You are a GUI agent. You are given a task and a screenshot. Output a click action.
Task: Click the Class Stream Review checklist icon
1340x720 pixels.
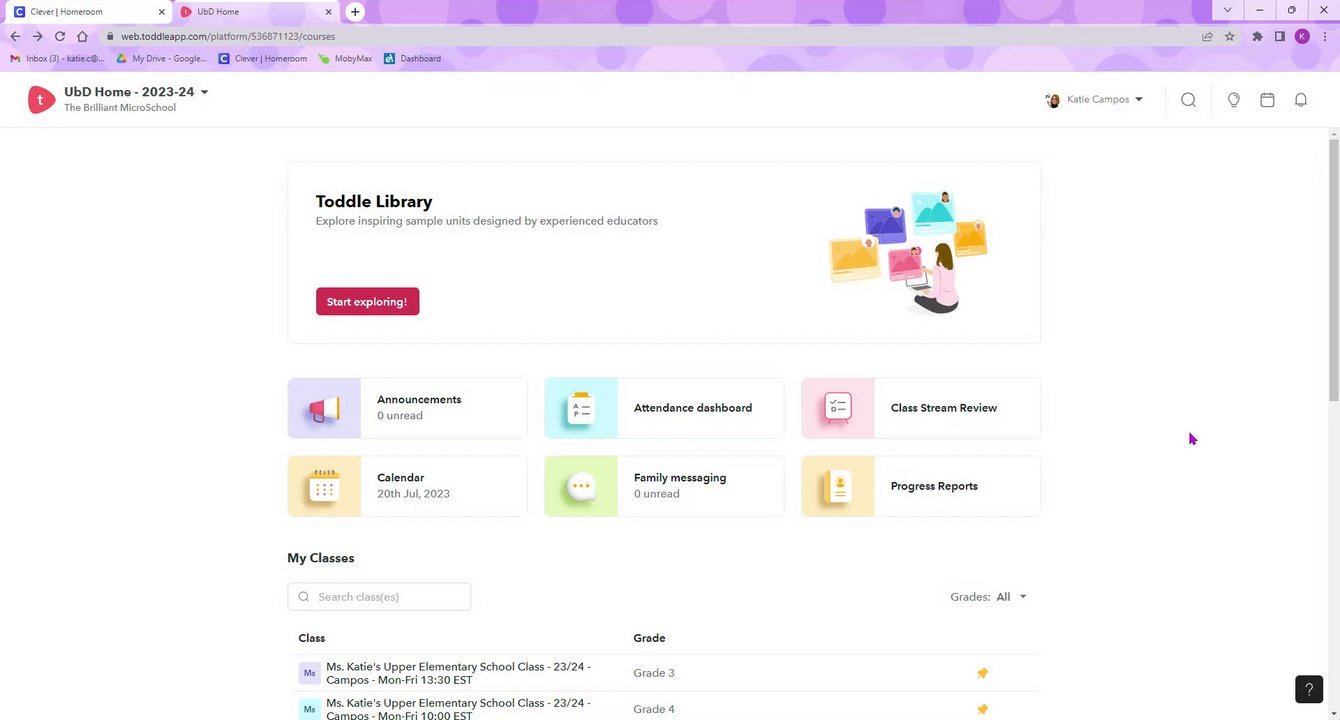coord(838,408)
